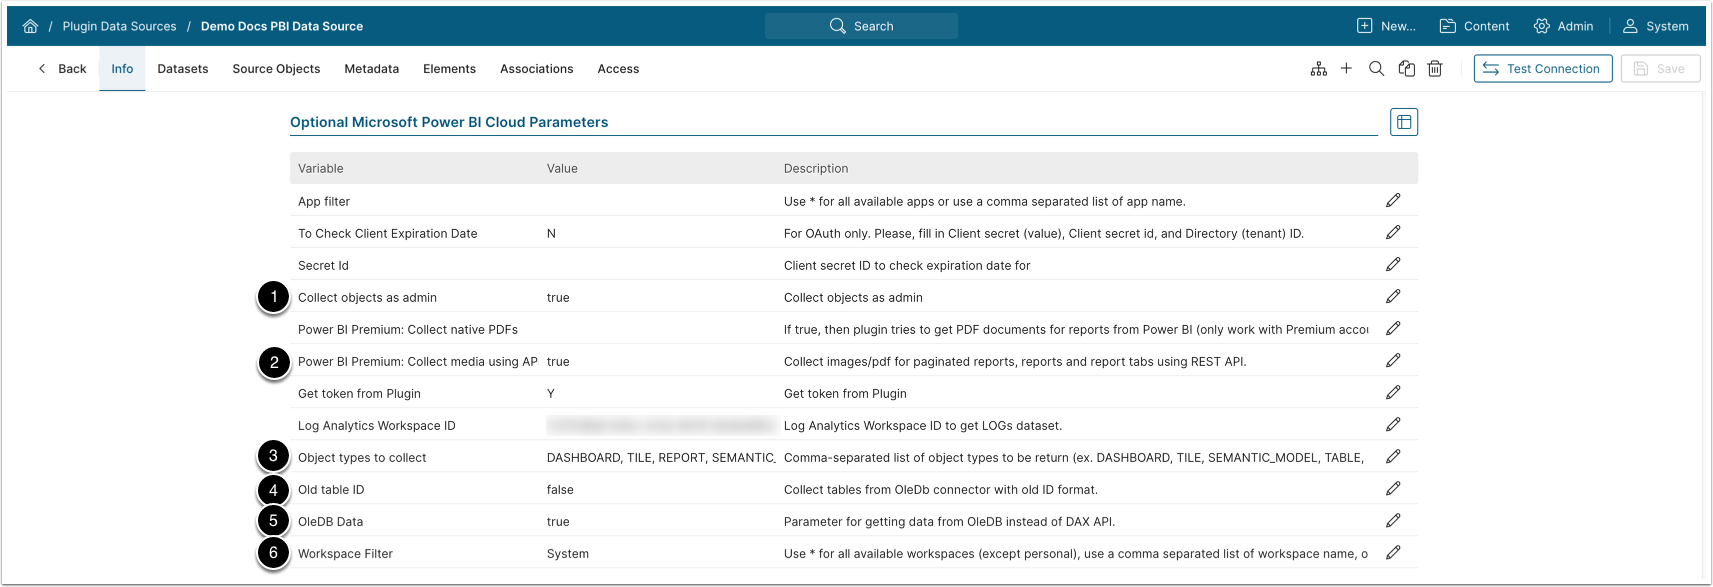Click the Test Connection button
Screen dimensions: 1713x587
point(1542,69)
